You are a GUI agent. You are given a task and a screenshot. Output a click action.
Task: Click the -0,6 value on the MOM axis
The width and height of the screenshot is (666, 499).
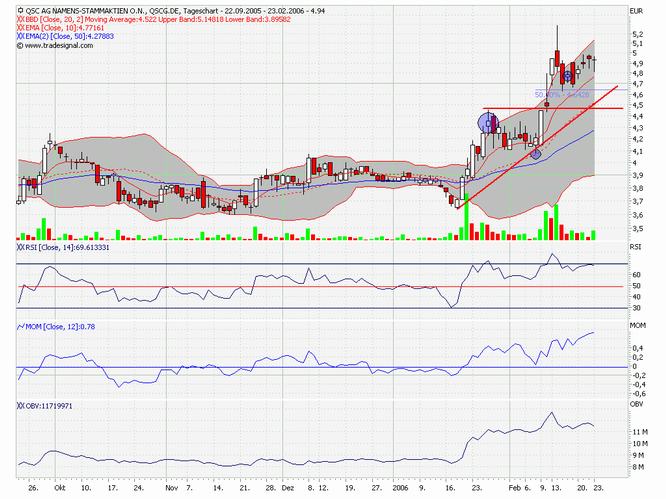[x=637, y=394]
